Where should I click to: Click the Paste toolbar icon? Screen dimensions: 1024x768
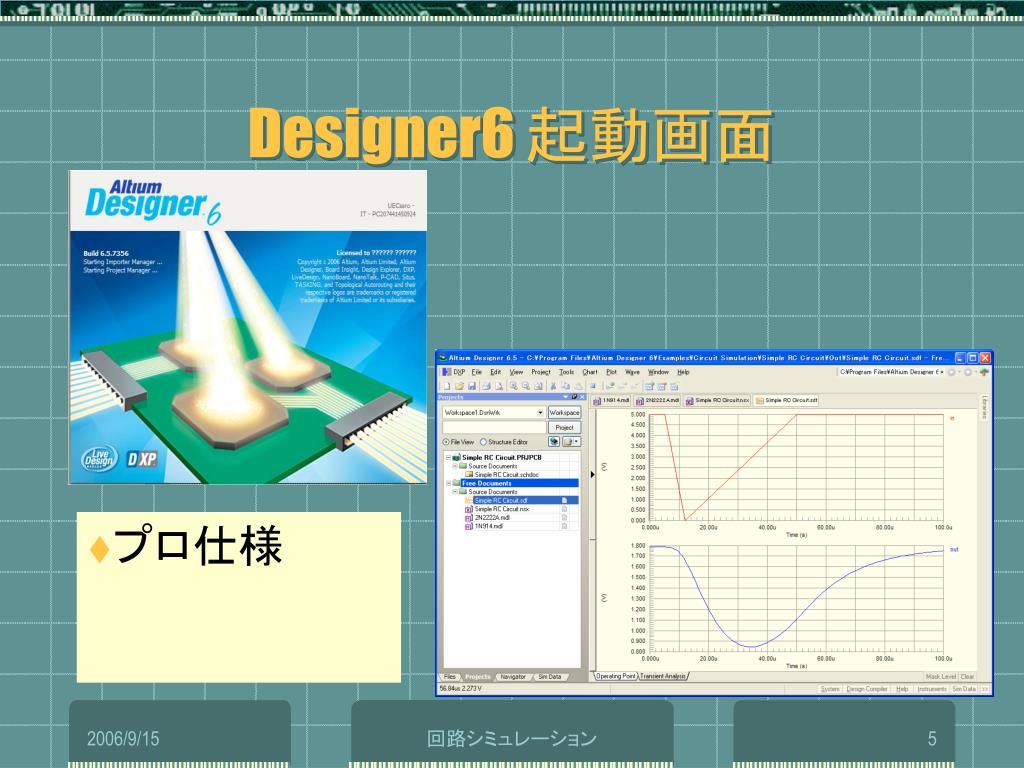(578, 387)
